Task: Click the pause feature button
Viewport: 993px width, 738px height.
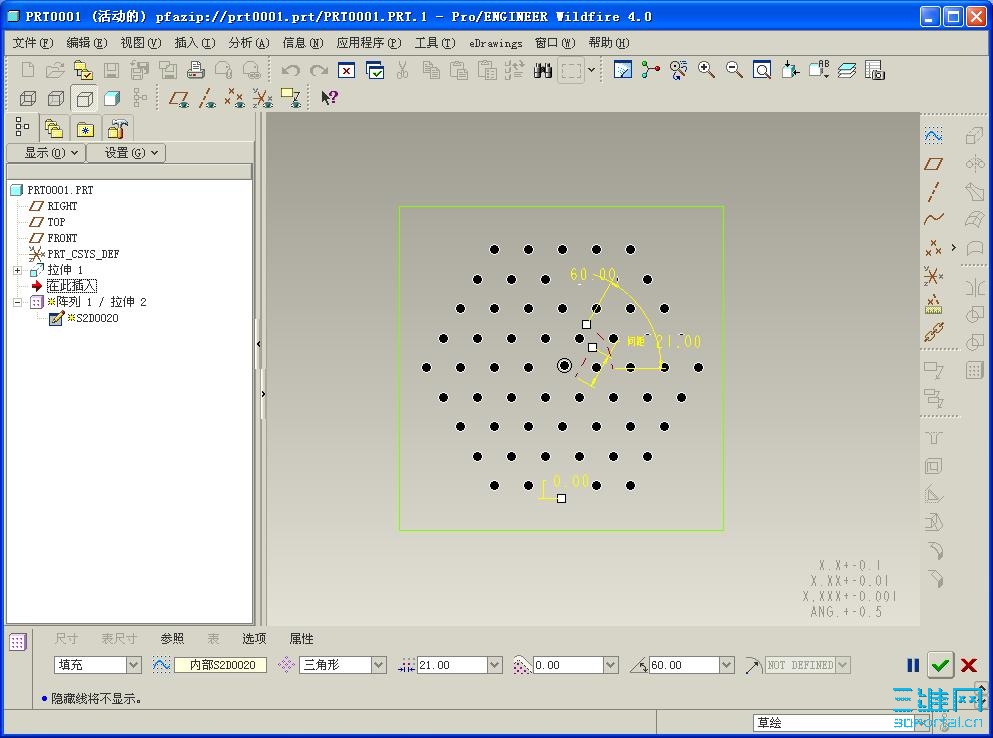Action: coord(913,665)
